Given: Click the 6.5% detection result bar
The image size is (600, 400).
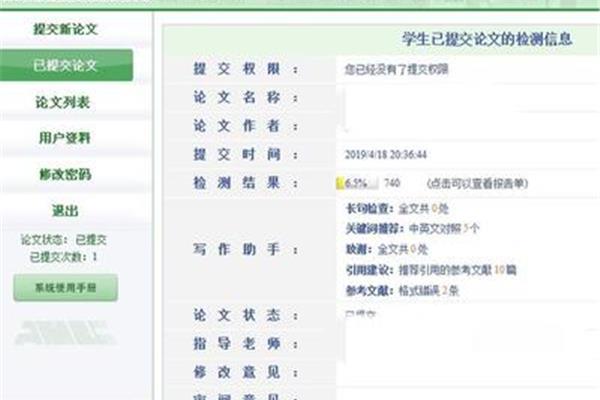Looking at the screenshot, I should click(x=357, y=183).
